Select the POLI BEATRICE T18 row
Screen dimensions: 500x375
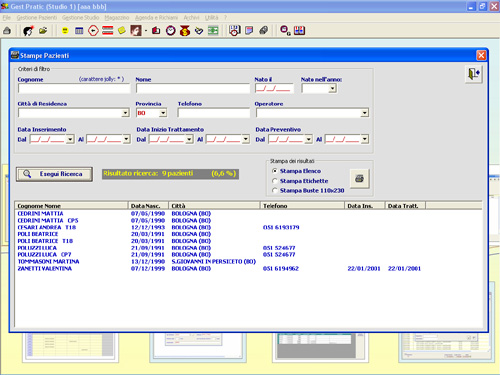coord(249,241)
